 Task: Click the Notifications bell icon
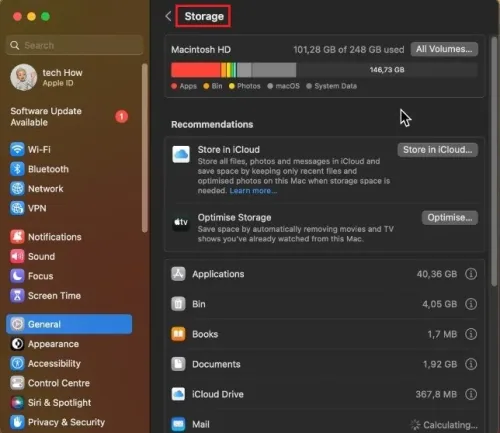(x=17, y=237)
